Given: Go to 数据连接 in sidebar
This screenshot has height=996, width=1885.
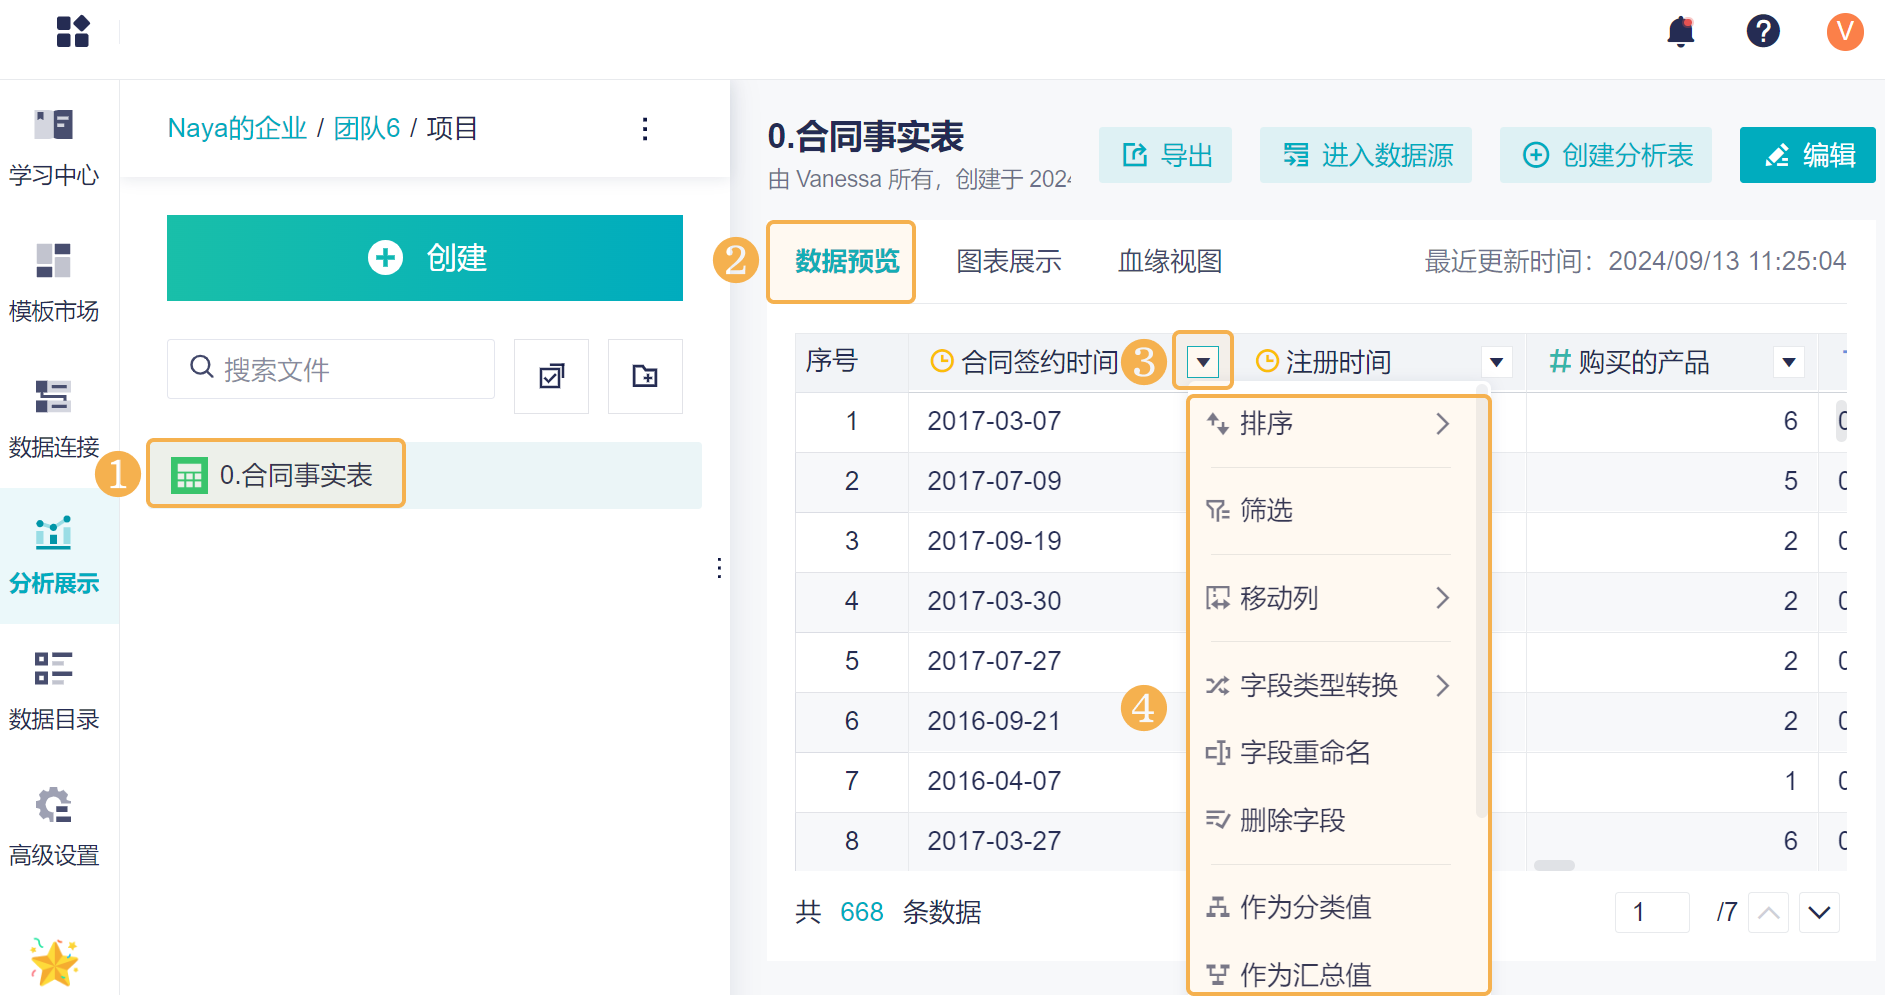Looking at the screenshot, I should click(54, 420).
